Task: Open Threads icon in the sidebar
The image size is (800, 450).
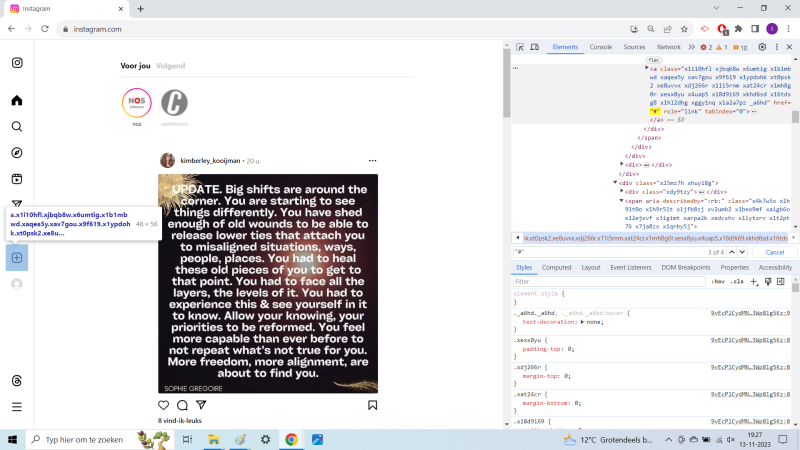Action: point(17,381)
